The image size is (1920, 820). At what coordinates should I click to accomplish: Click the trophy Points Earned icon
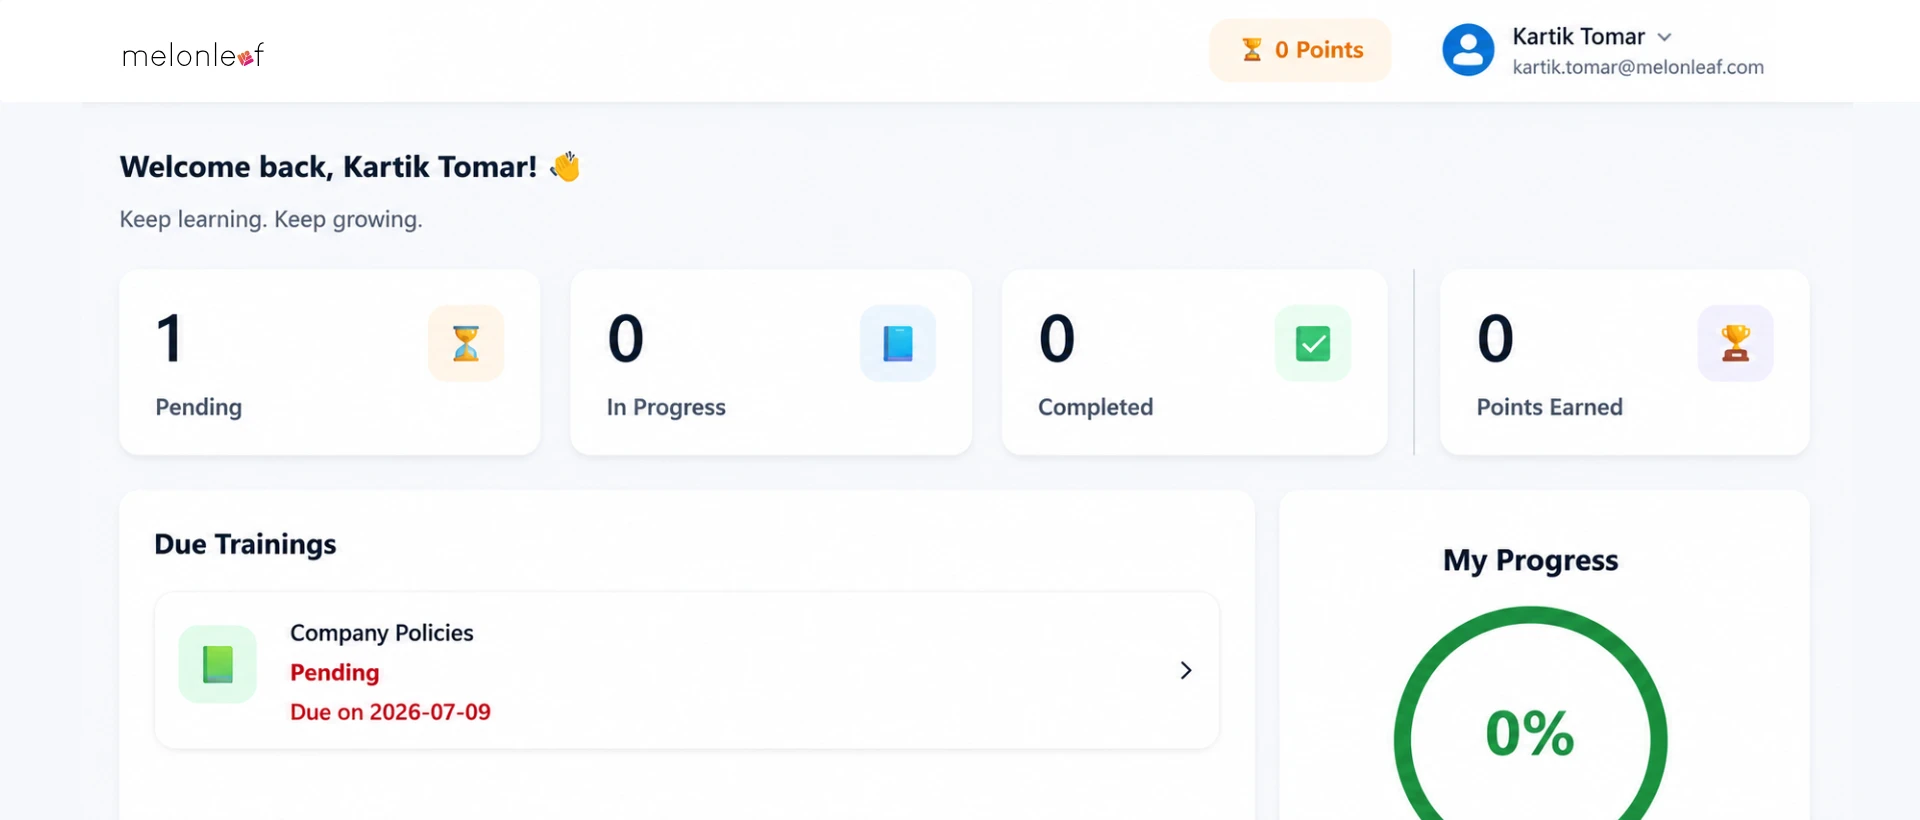(1736, 343)
